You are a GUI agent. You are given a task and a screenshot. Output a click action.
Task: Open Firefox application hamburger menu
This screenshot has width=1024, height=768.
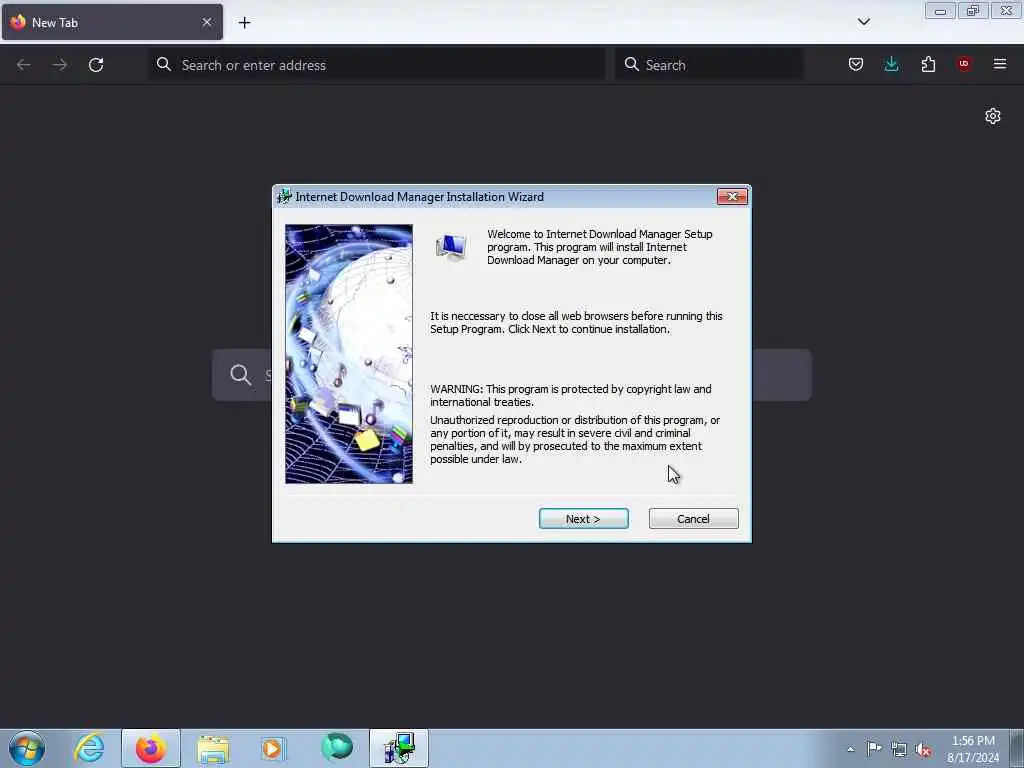[x=1000, y=64]
